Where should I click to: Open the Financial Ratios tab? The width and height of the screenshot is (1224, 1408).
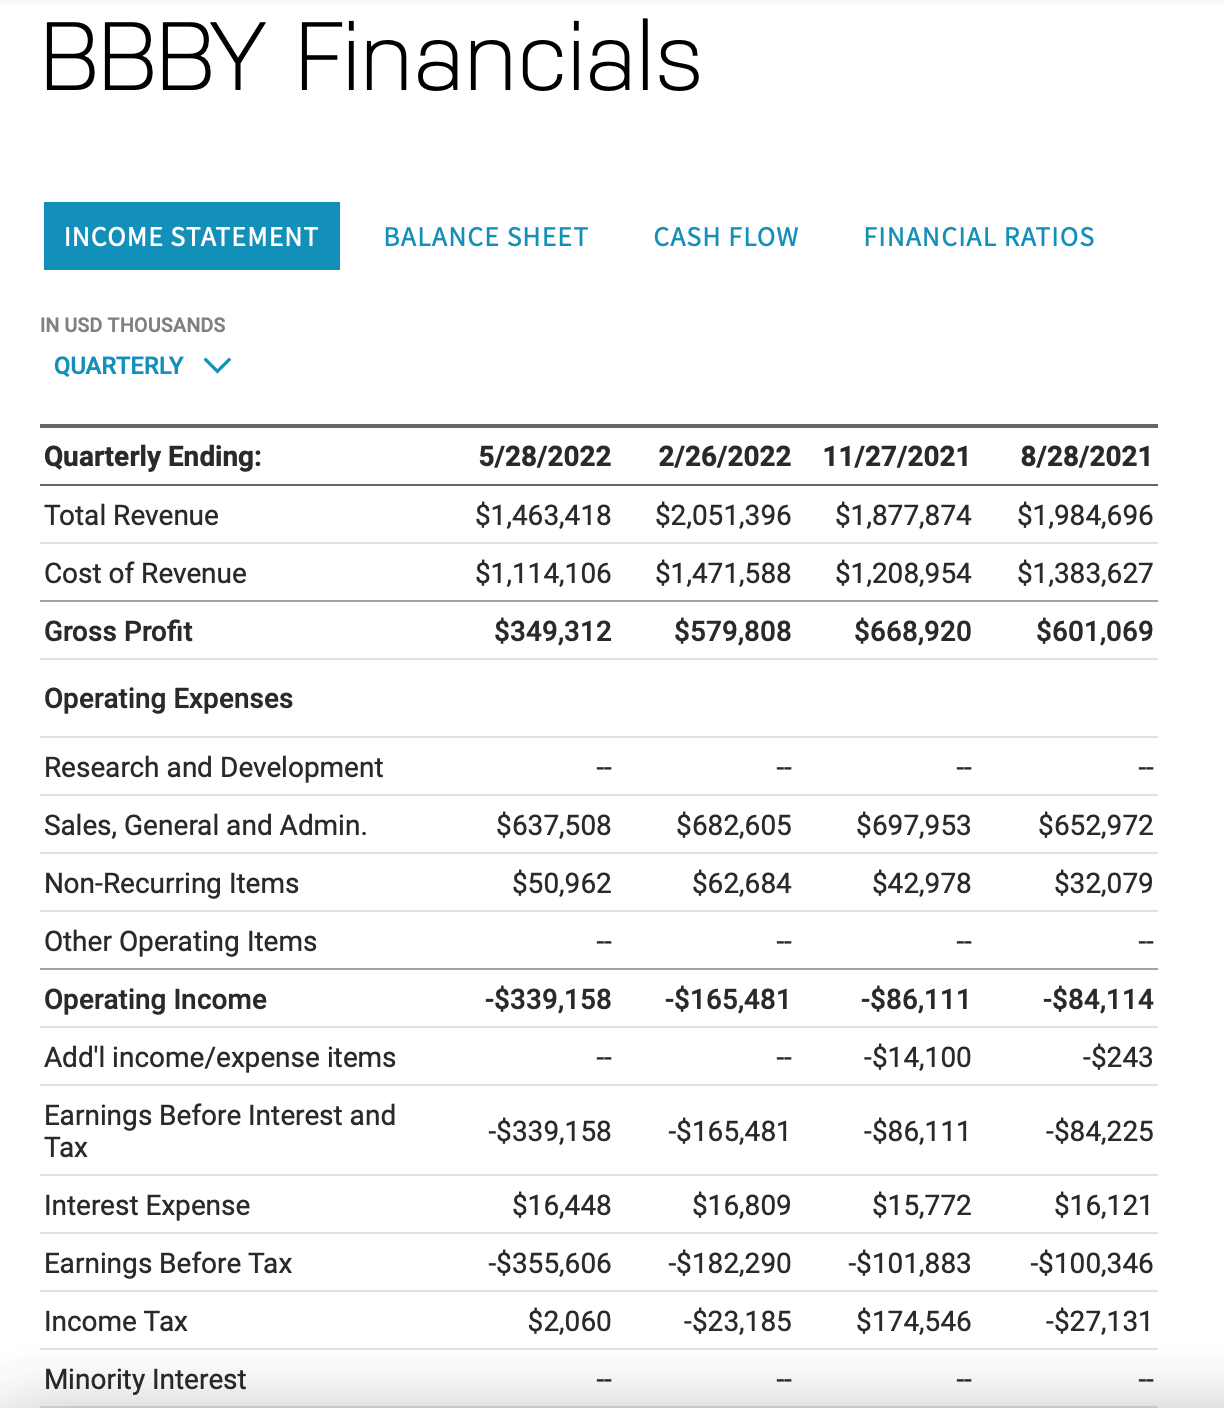979,237
